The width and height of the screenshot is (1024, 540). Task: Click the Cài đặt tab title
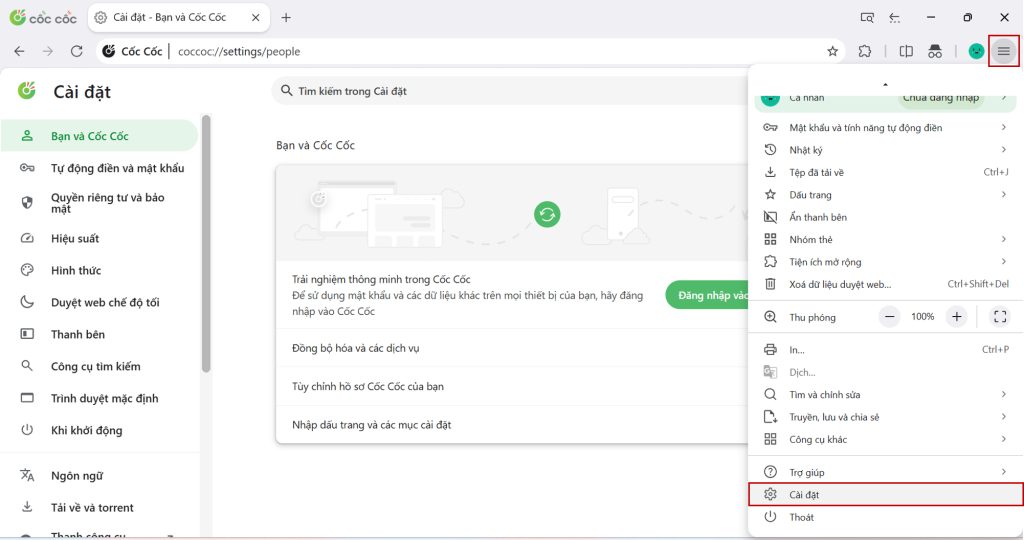[x=170, y=18]
